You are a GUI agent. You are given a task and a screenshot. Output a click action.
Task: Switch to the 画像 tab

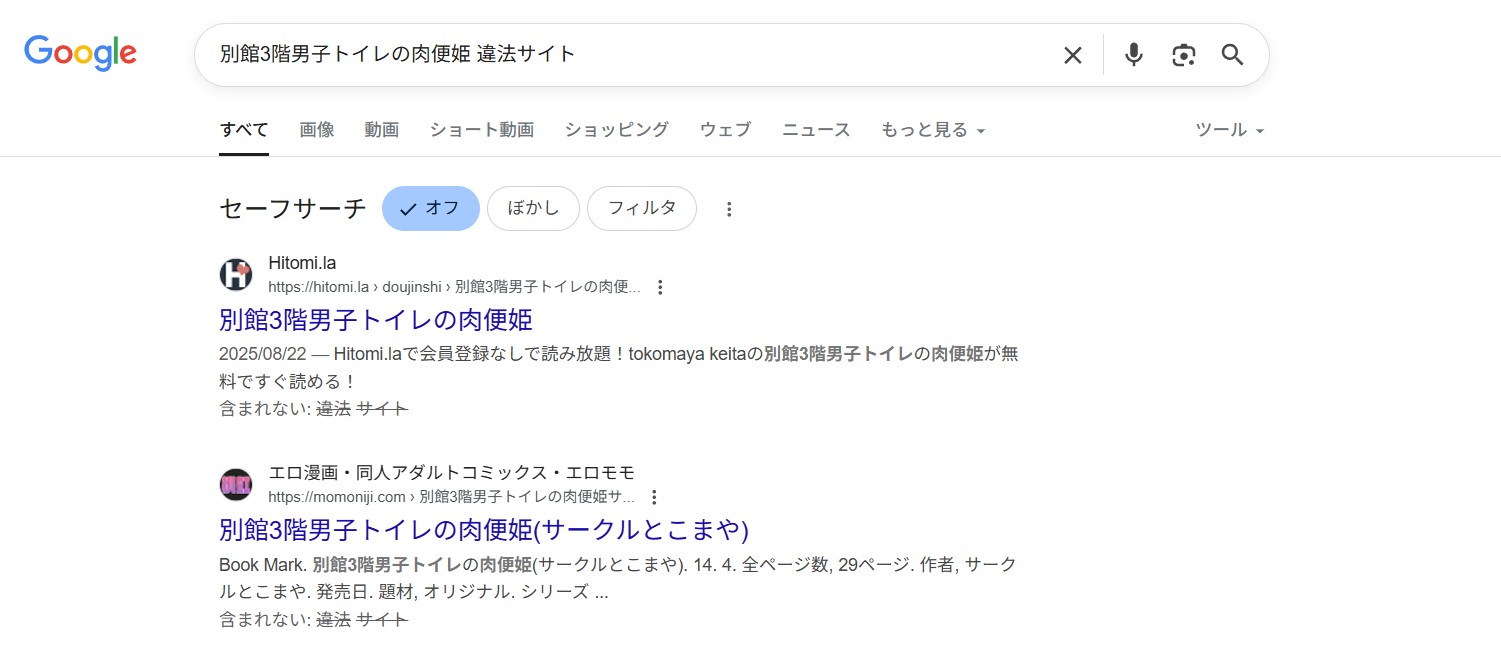tap(316, 129)
